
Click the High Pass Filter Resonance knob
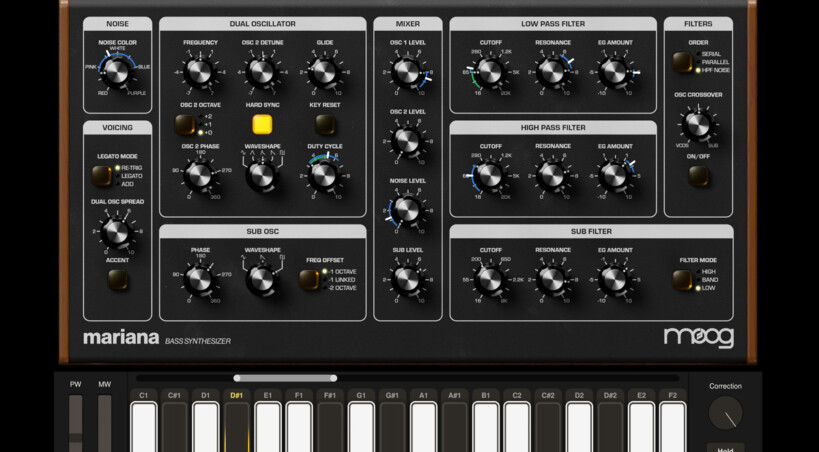552,176
